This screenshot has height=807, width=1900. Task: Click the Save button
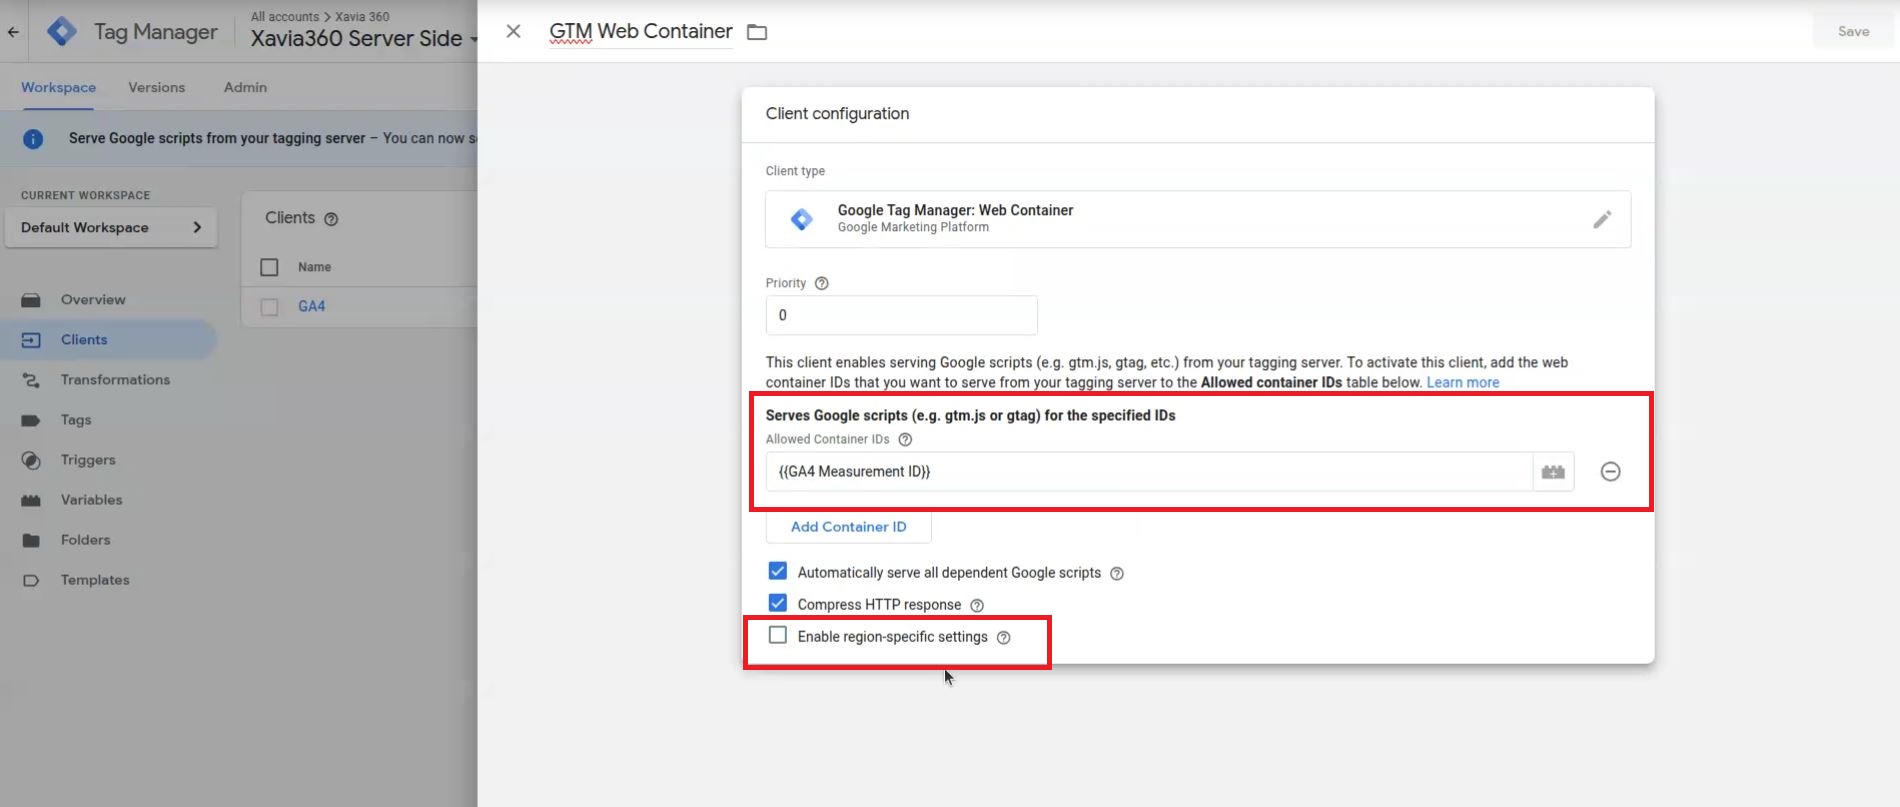pos(1853,32)
